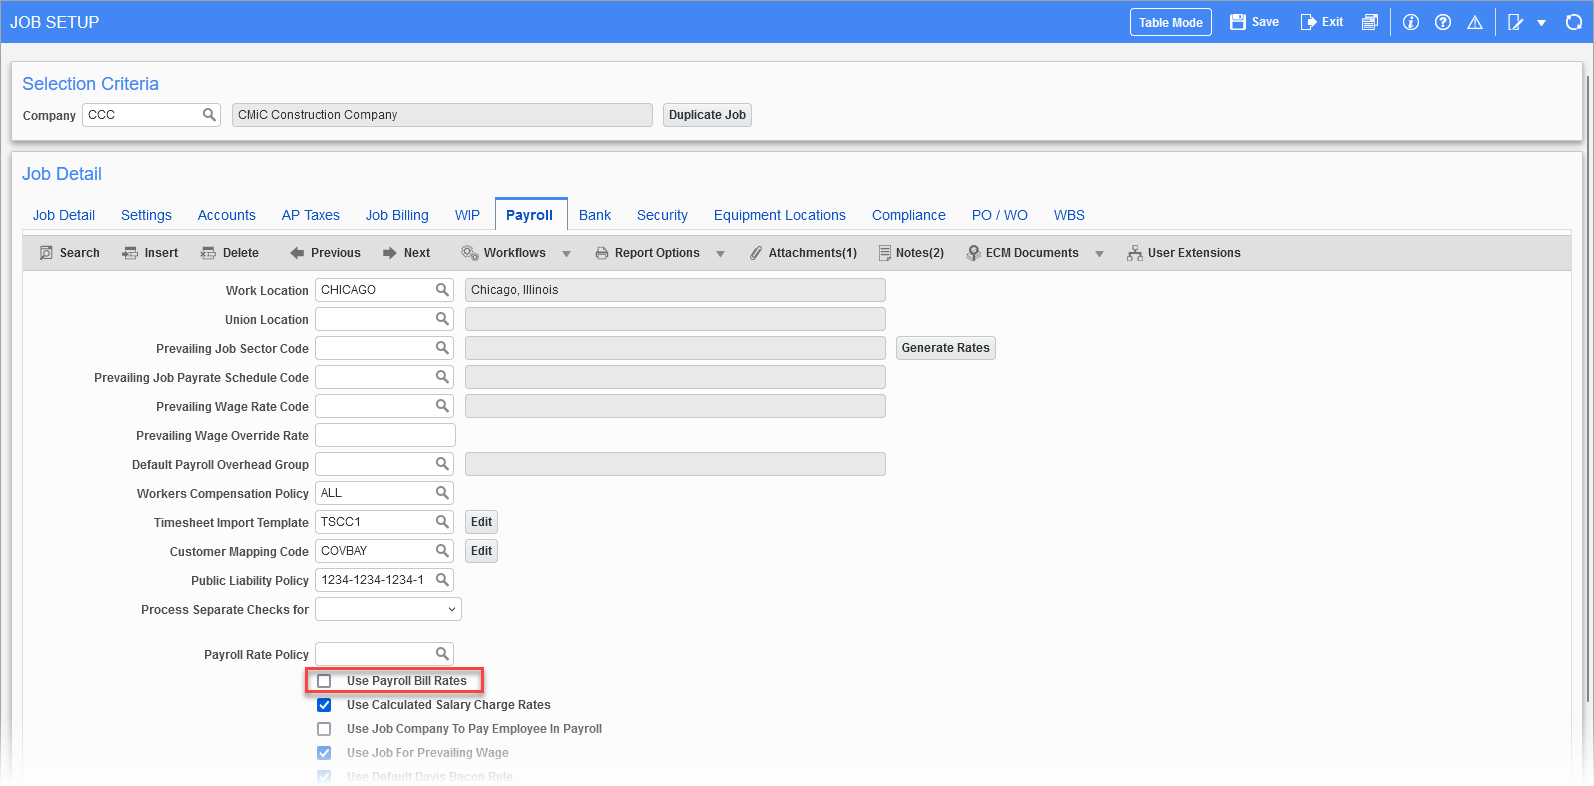The width and height of the screenshot is (1594, 786).
Task: Click Duplicate Job button
Action: pyautogui.click(x=707, y=115)
